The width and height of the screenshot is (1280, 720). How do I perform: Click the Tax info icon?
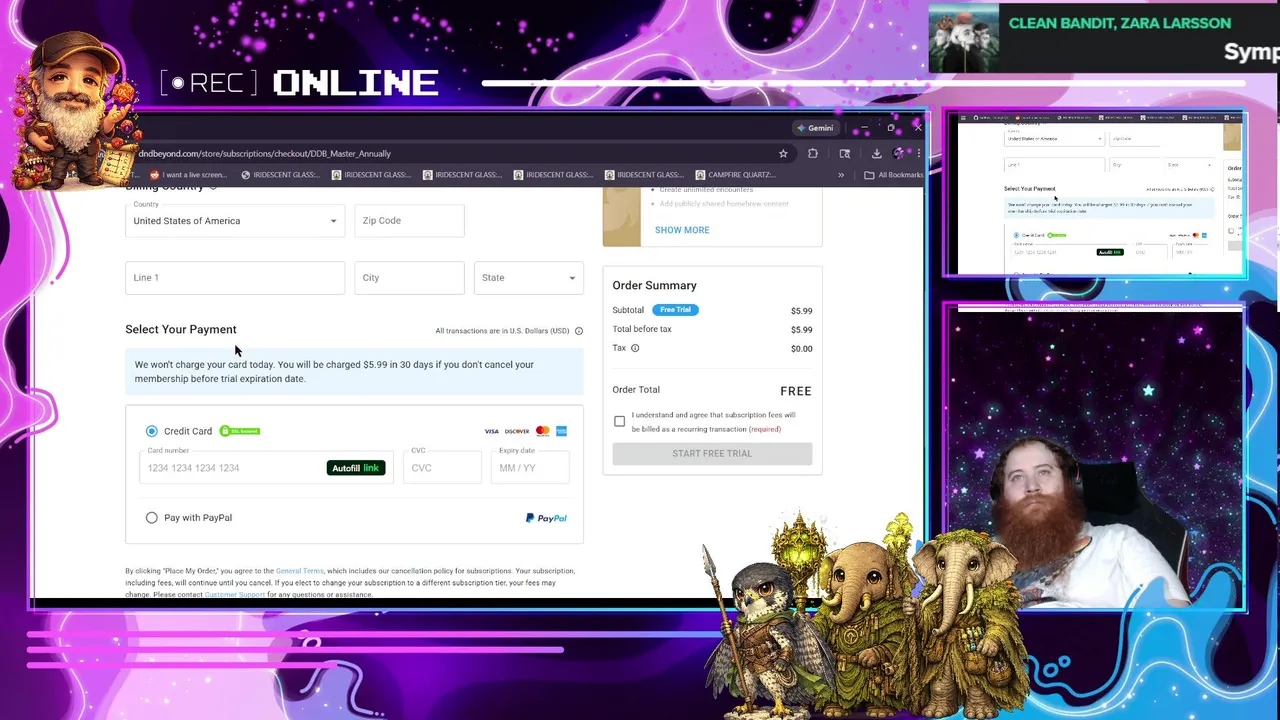635,348
